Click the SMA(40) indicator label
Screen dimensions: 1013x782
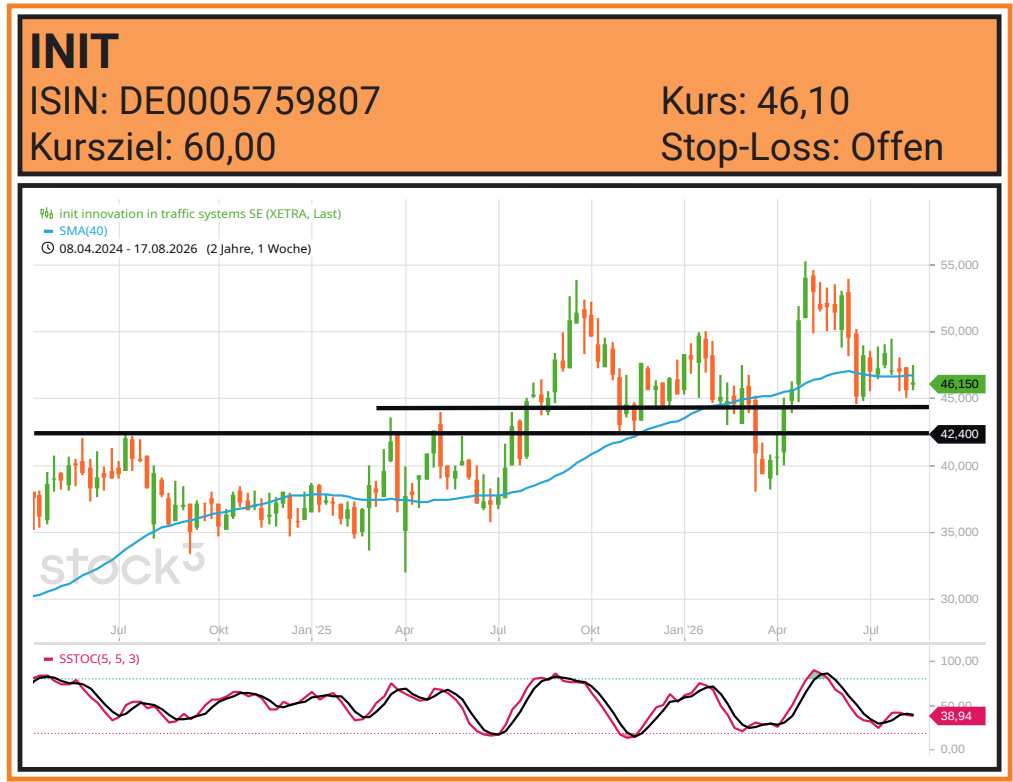pyautogui.click(x=83, y=231)
